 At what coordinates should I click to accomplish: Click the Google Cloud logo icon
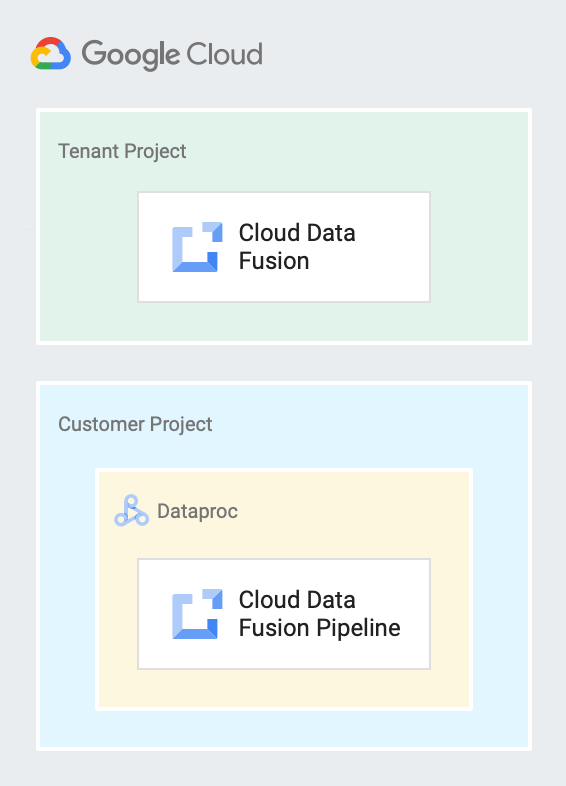[51, 53]
